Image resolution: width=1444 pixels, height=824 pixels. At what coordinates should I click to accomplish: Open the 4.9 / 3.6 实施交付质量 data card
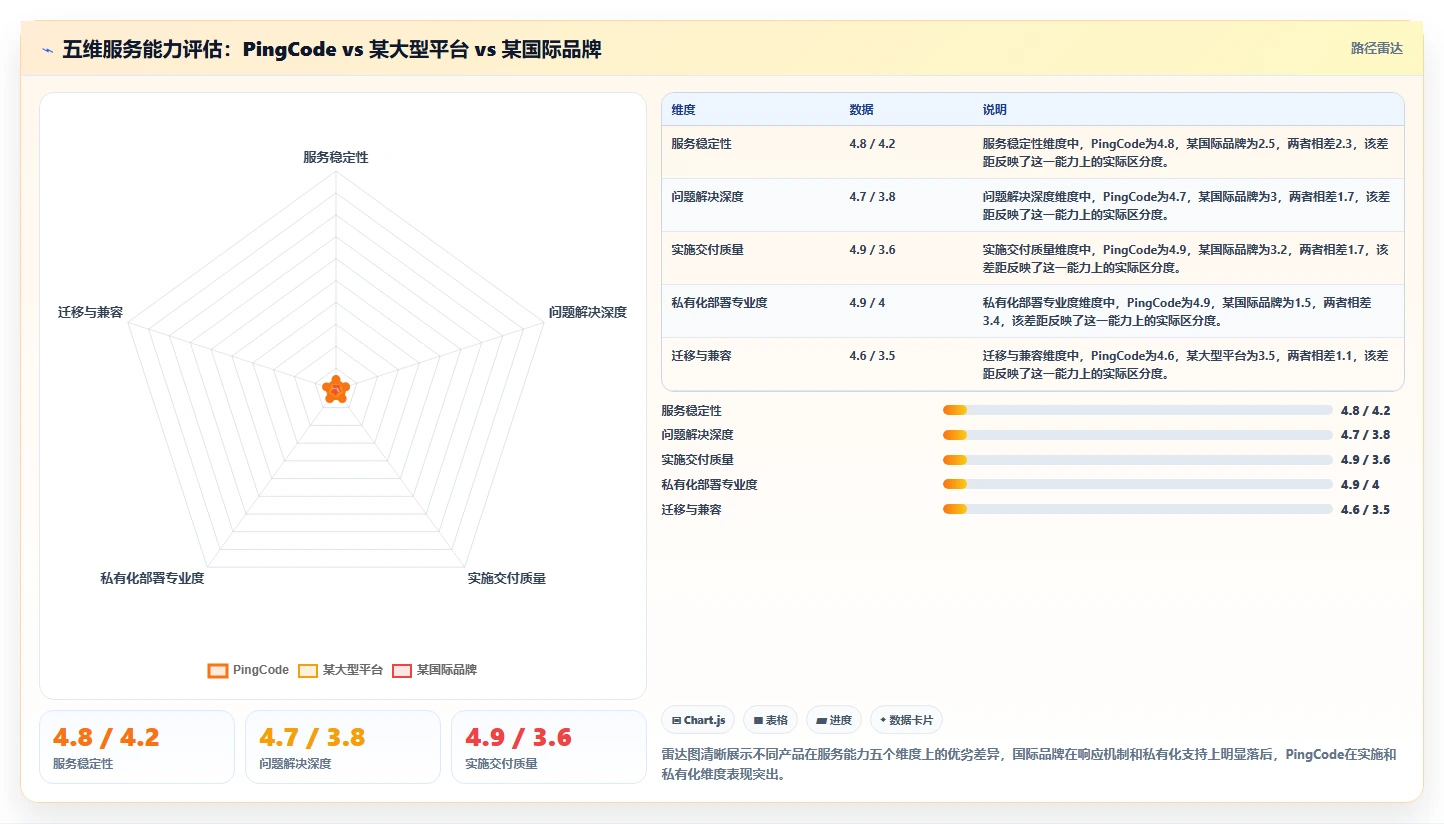549,747
